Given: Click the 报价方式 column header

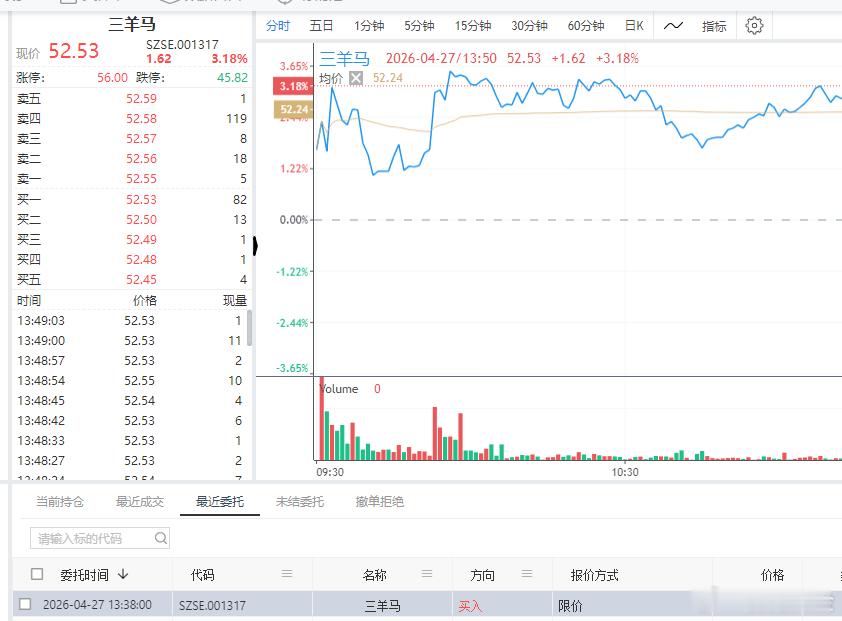Looking at the screenshot, I should pos(594,575).
